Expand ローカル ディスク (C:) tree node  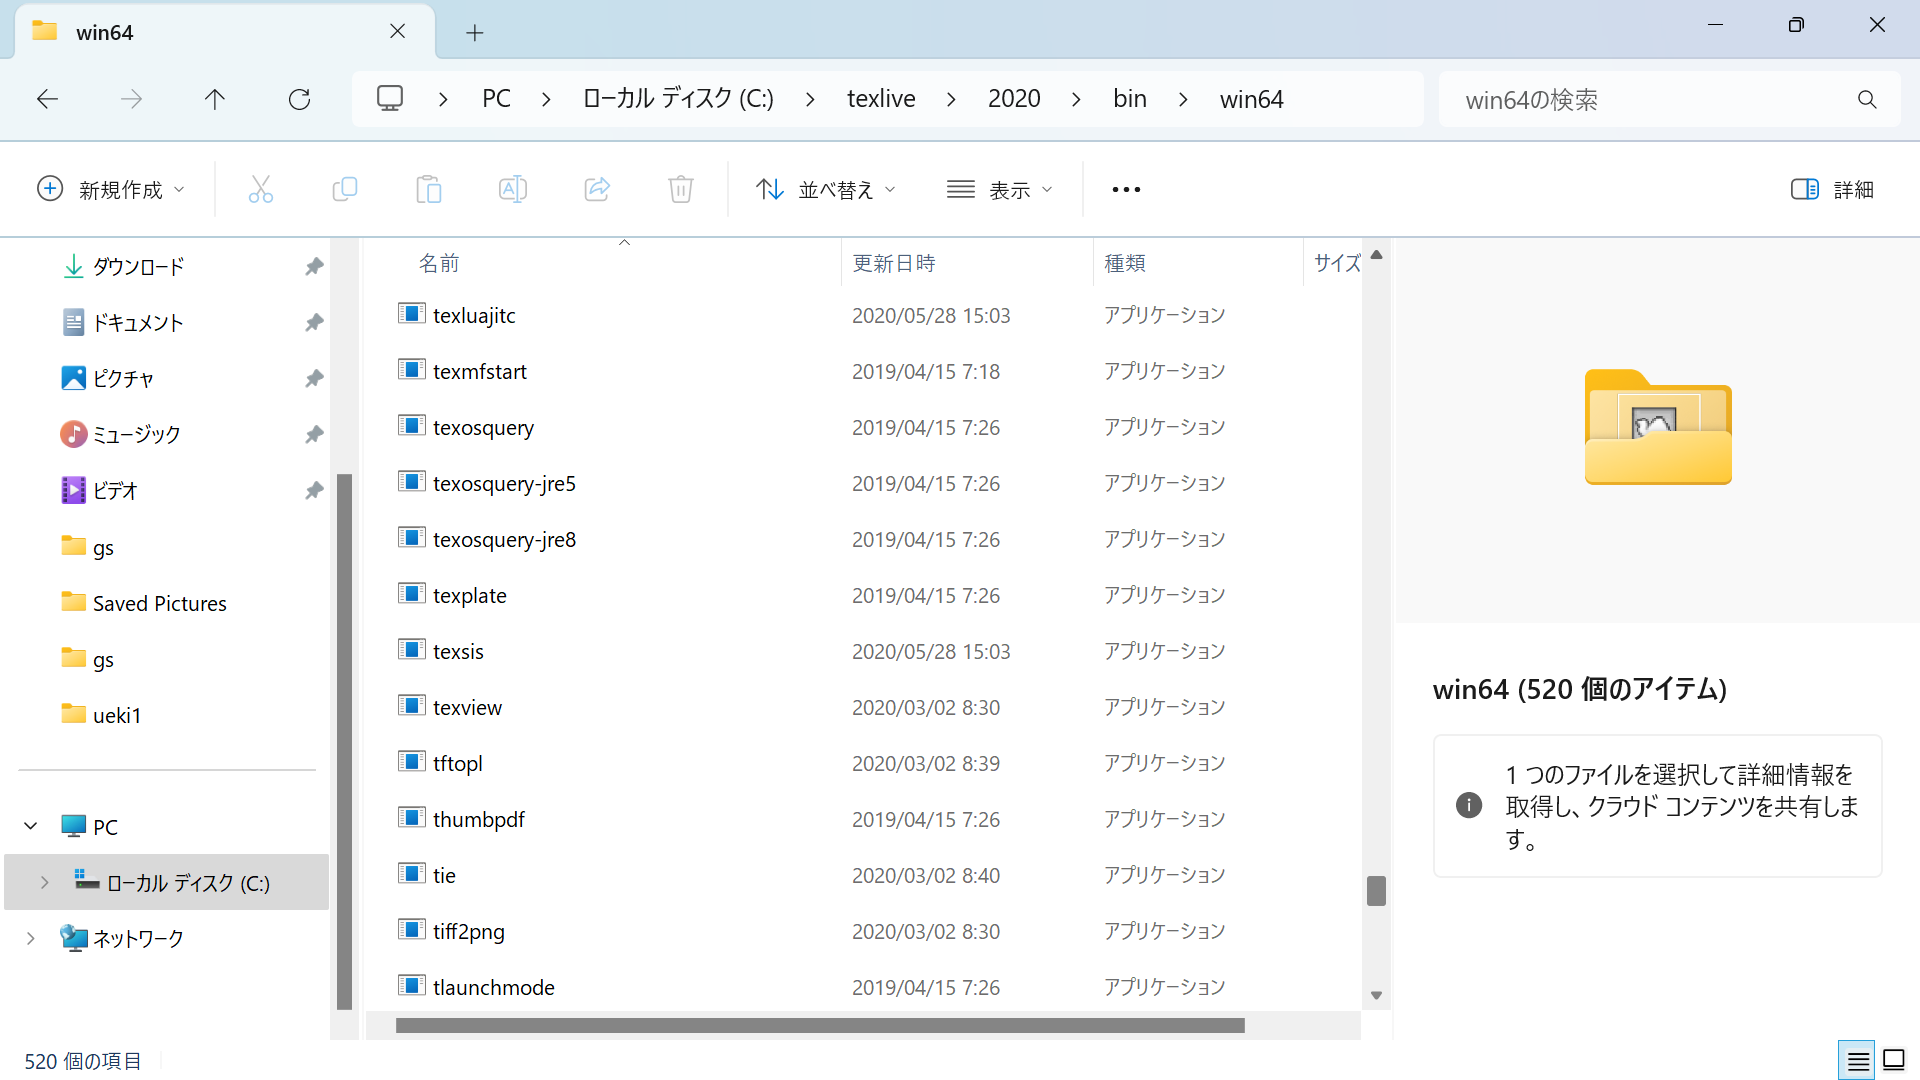(x=44, y=882)
